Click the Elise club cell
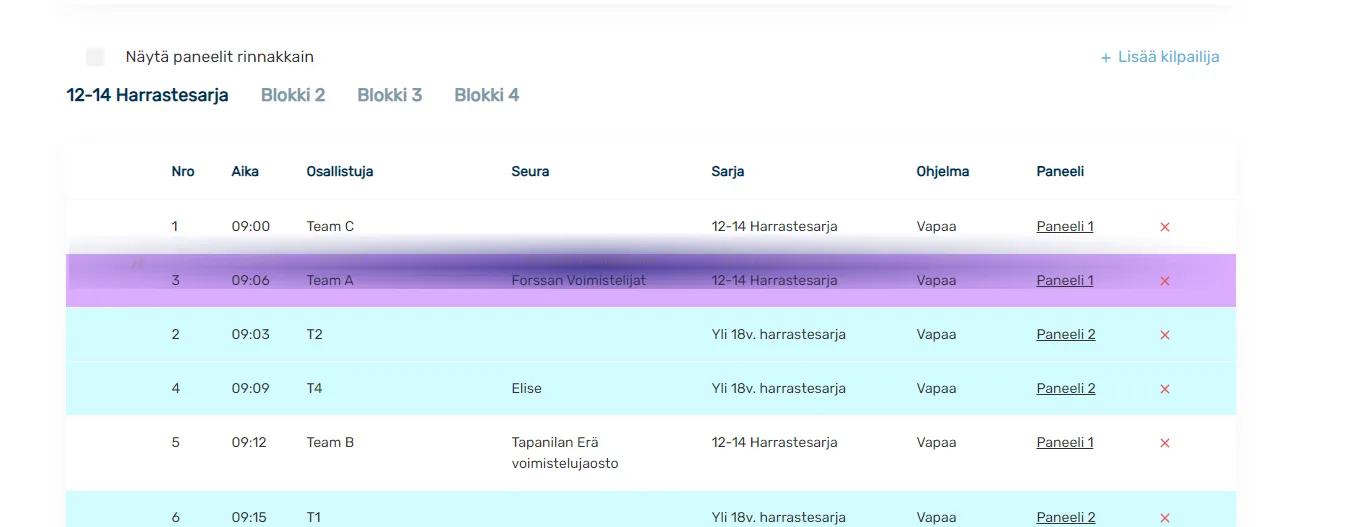The height and width of the screenshot is (527, 1358). [x=526, y=388]
